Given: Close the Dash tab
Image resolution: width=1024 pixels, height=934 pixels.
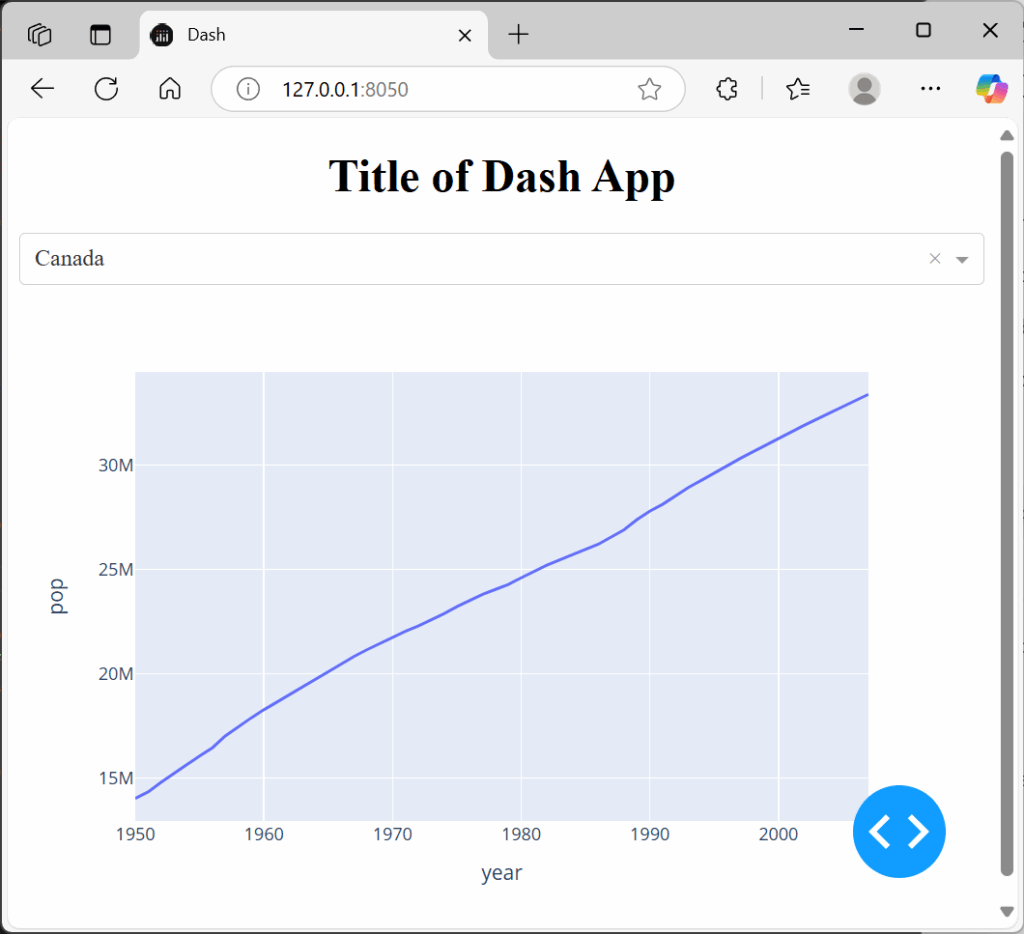Looking at the screenshot, I should click(464, 35).
